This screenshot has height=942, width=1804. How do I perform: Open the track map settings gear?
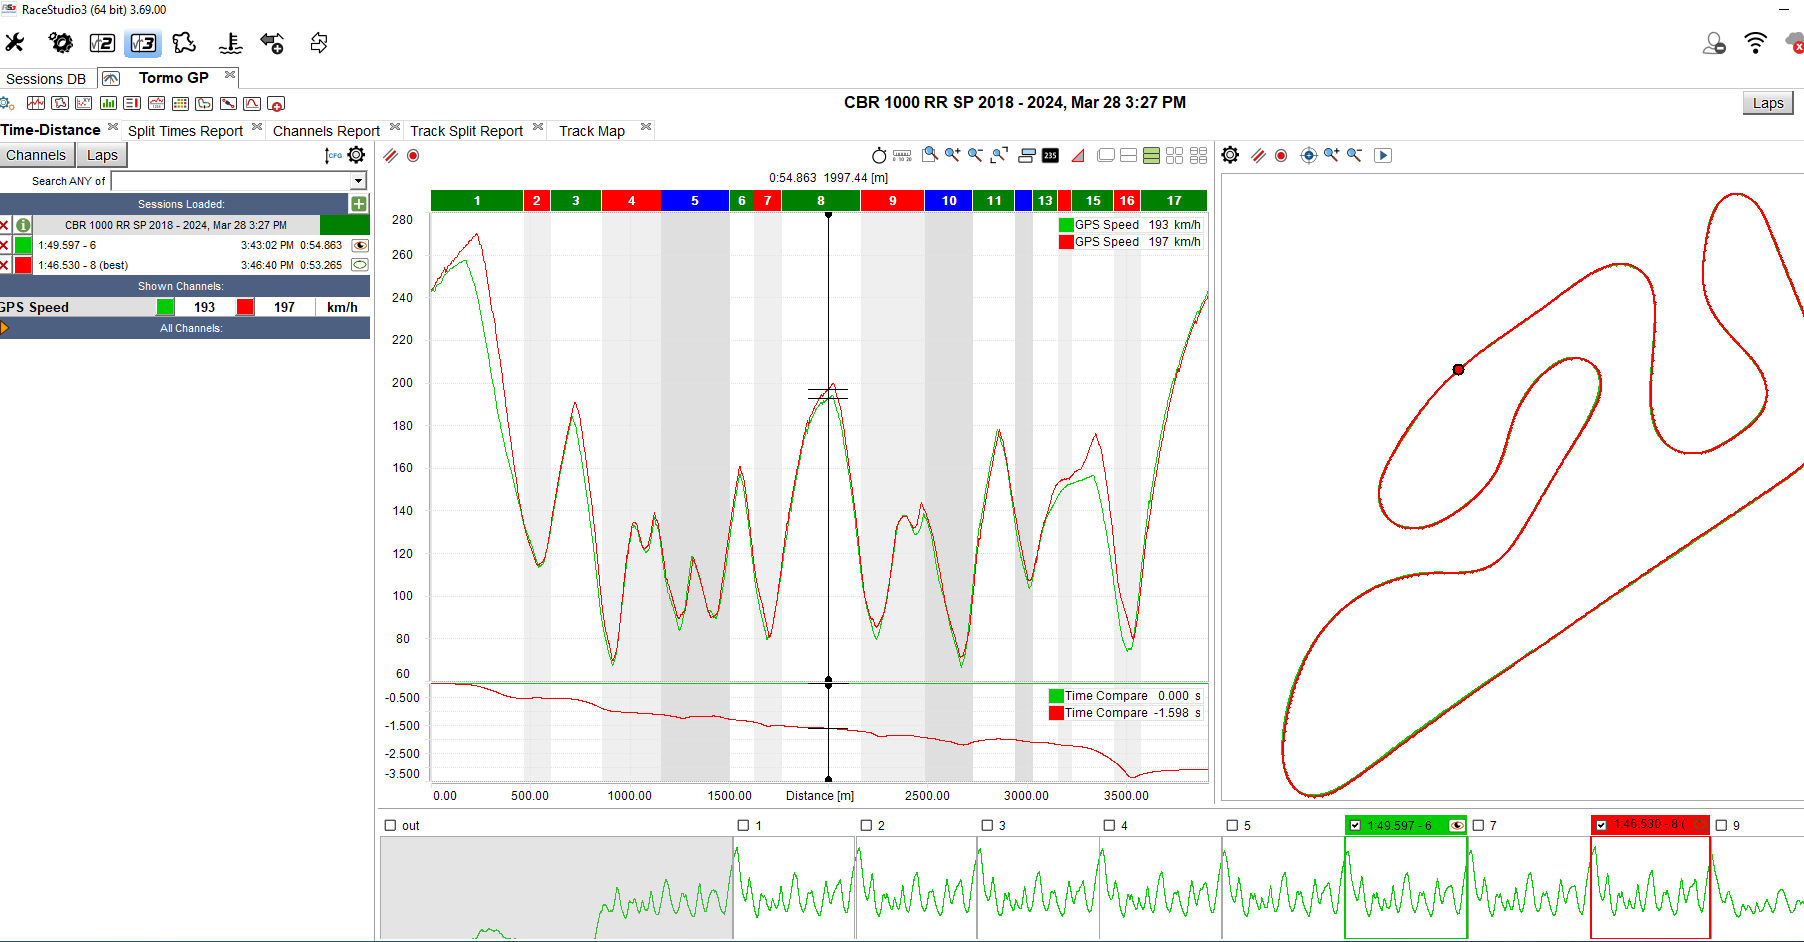[1230, 155]
